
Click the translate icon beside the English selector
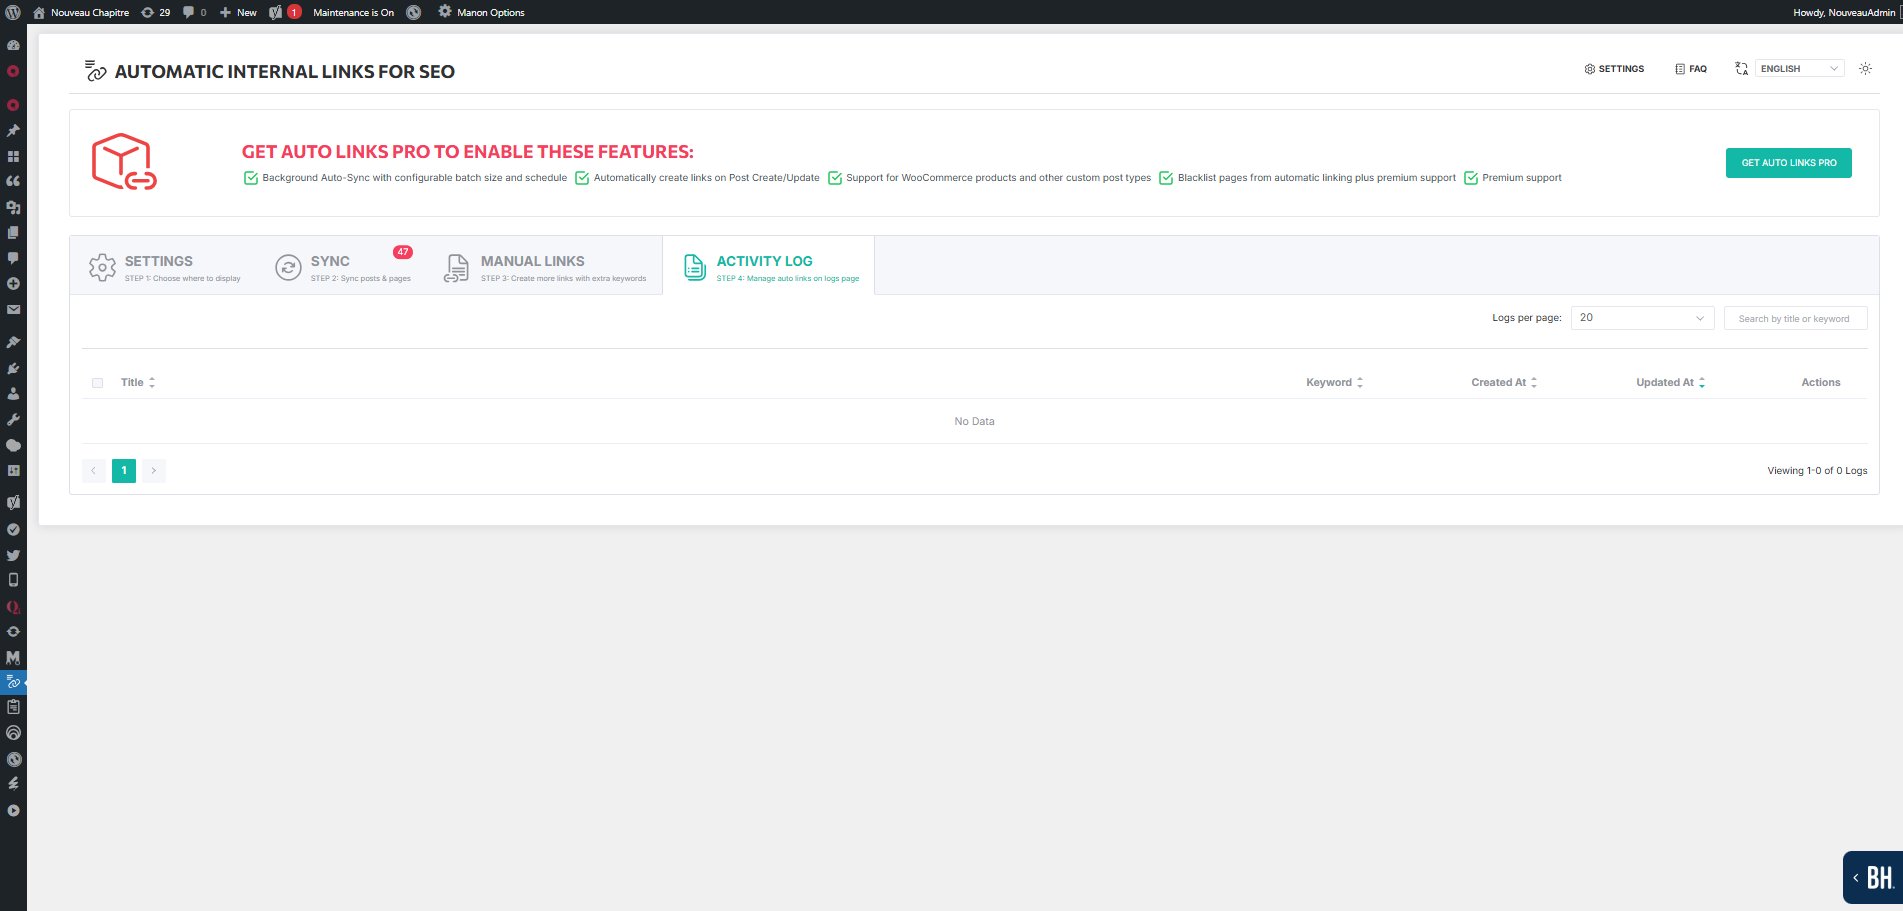coord(1742,68)
